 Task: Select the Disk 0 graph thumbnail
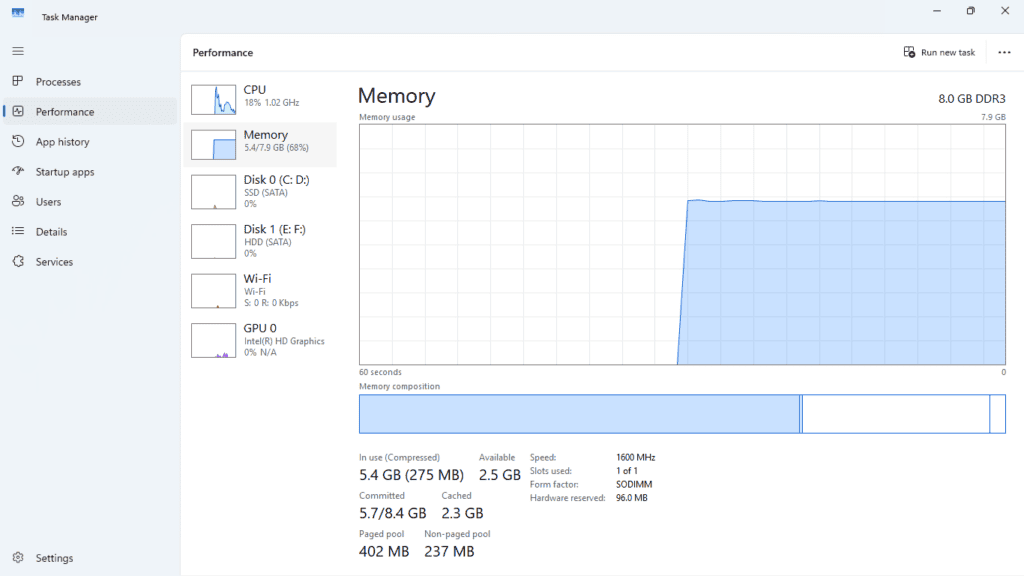click(214, 192)
